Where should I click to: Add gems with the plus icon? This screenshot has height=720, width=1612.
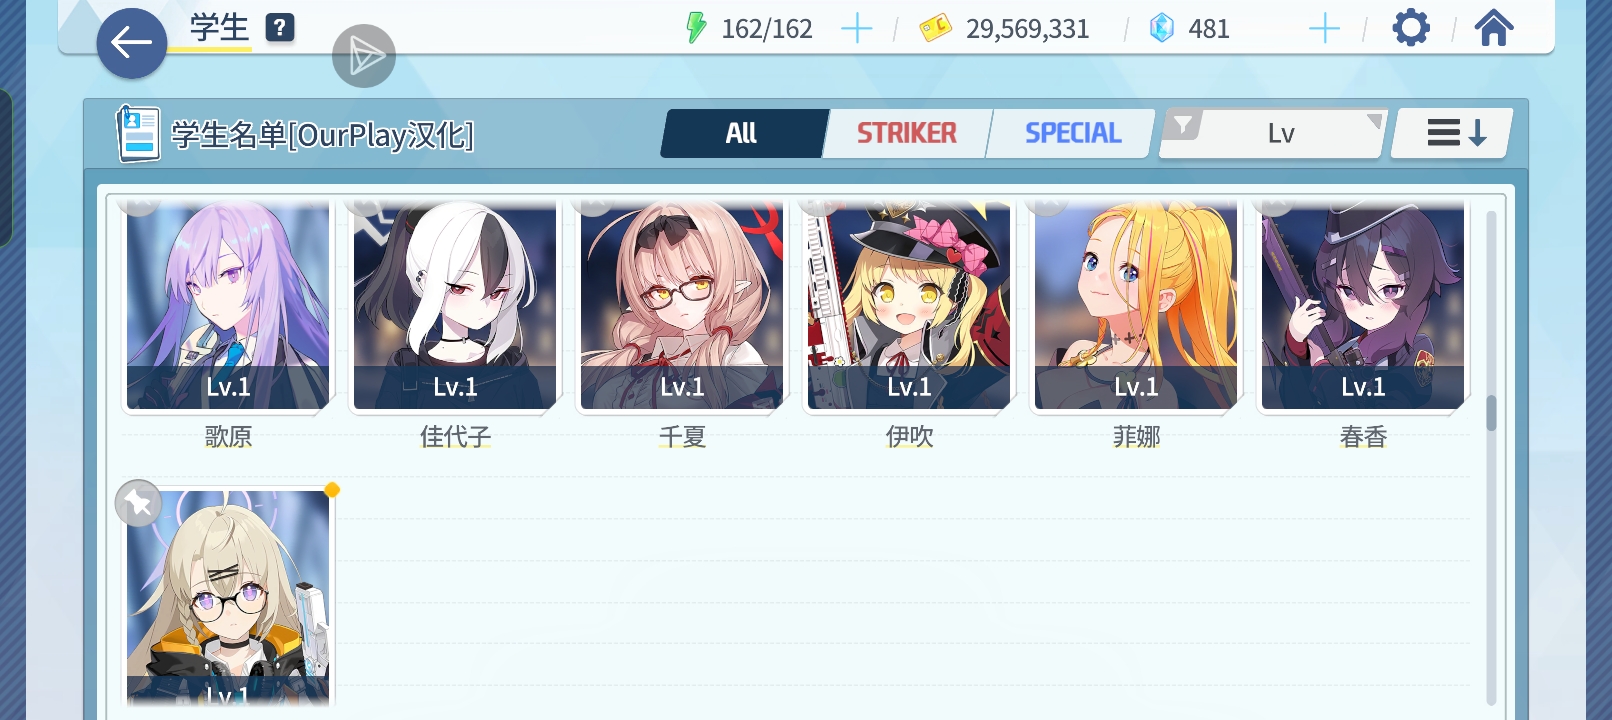[x=1324, y=29]
